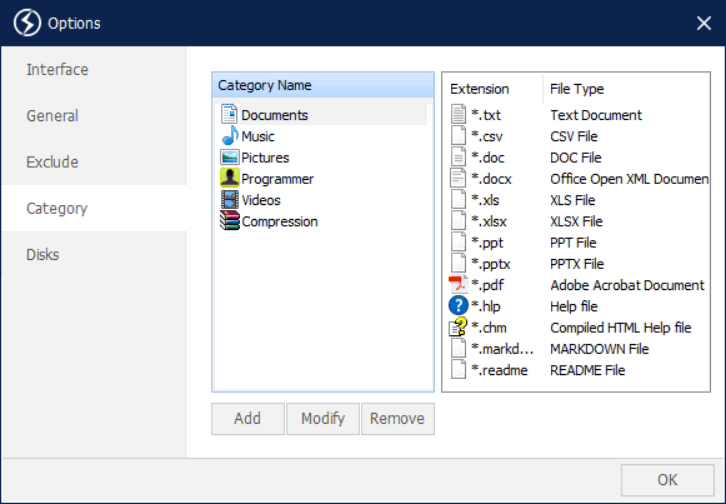Click the README File entry
This screenshot has width=726, height=504.
coord(588,370)
